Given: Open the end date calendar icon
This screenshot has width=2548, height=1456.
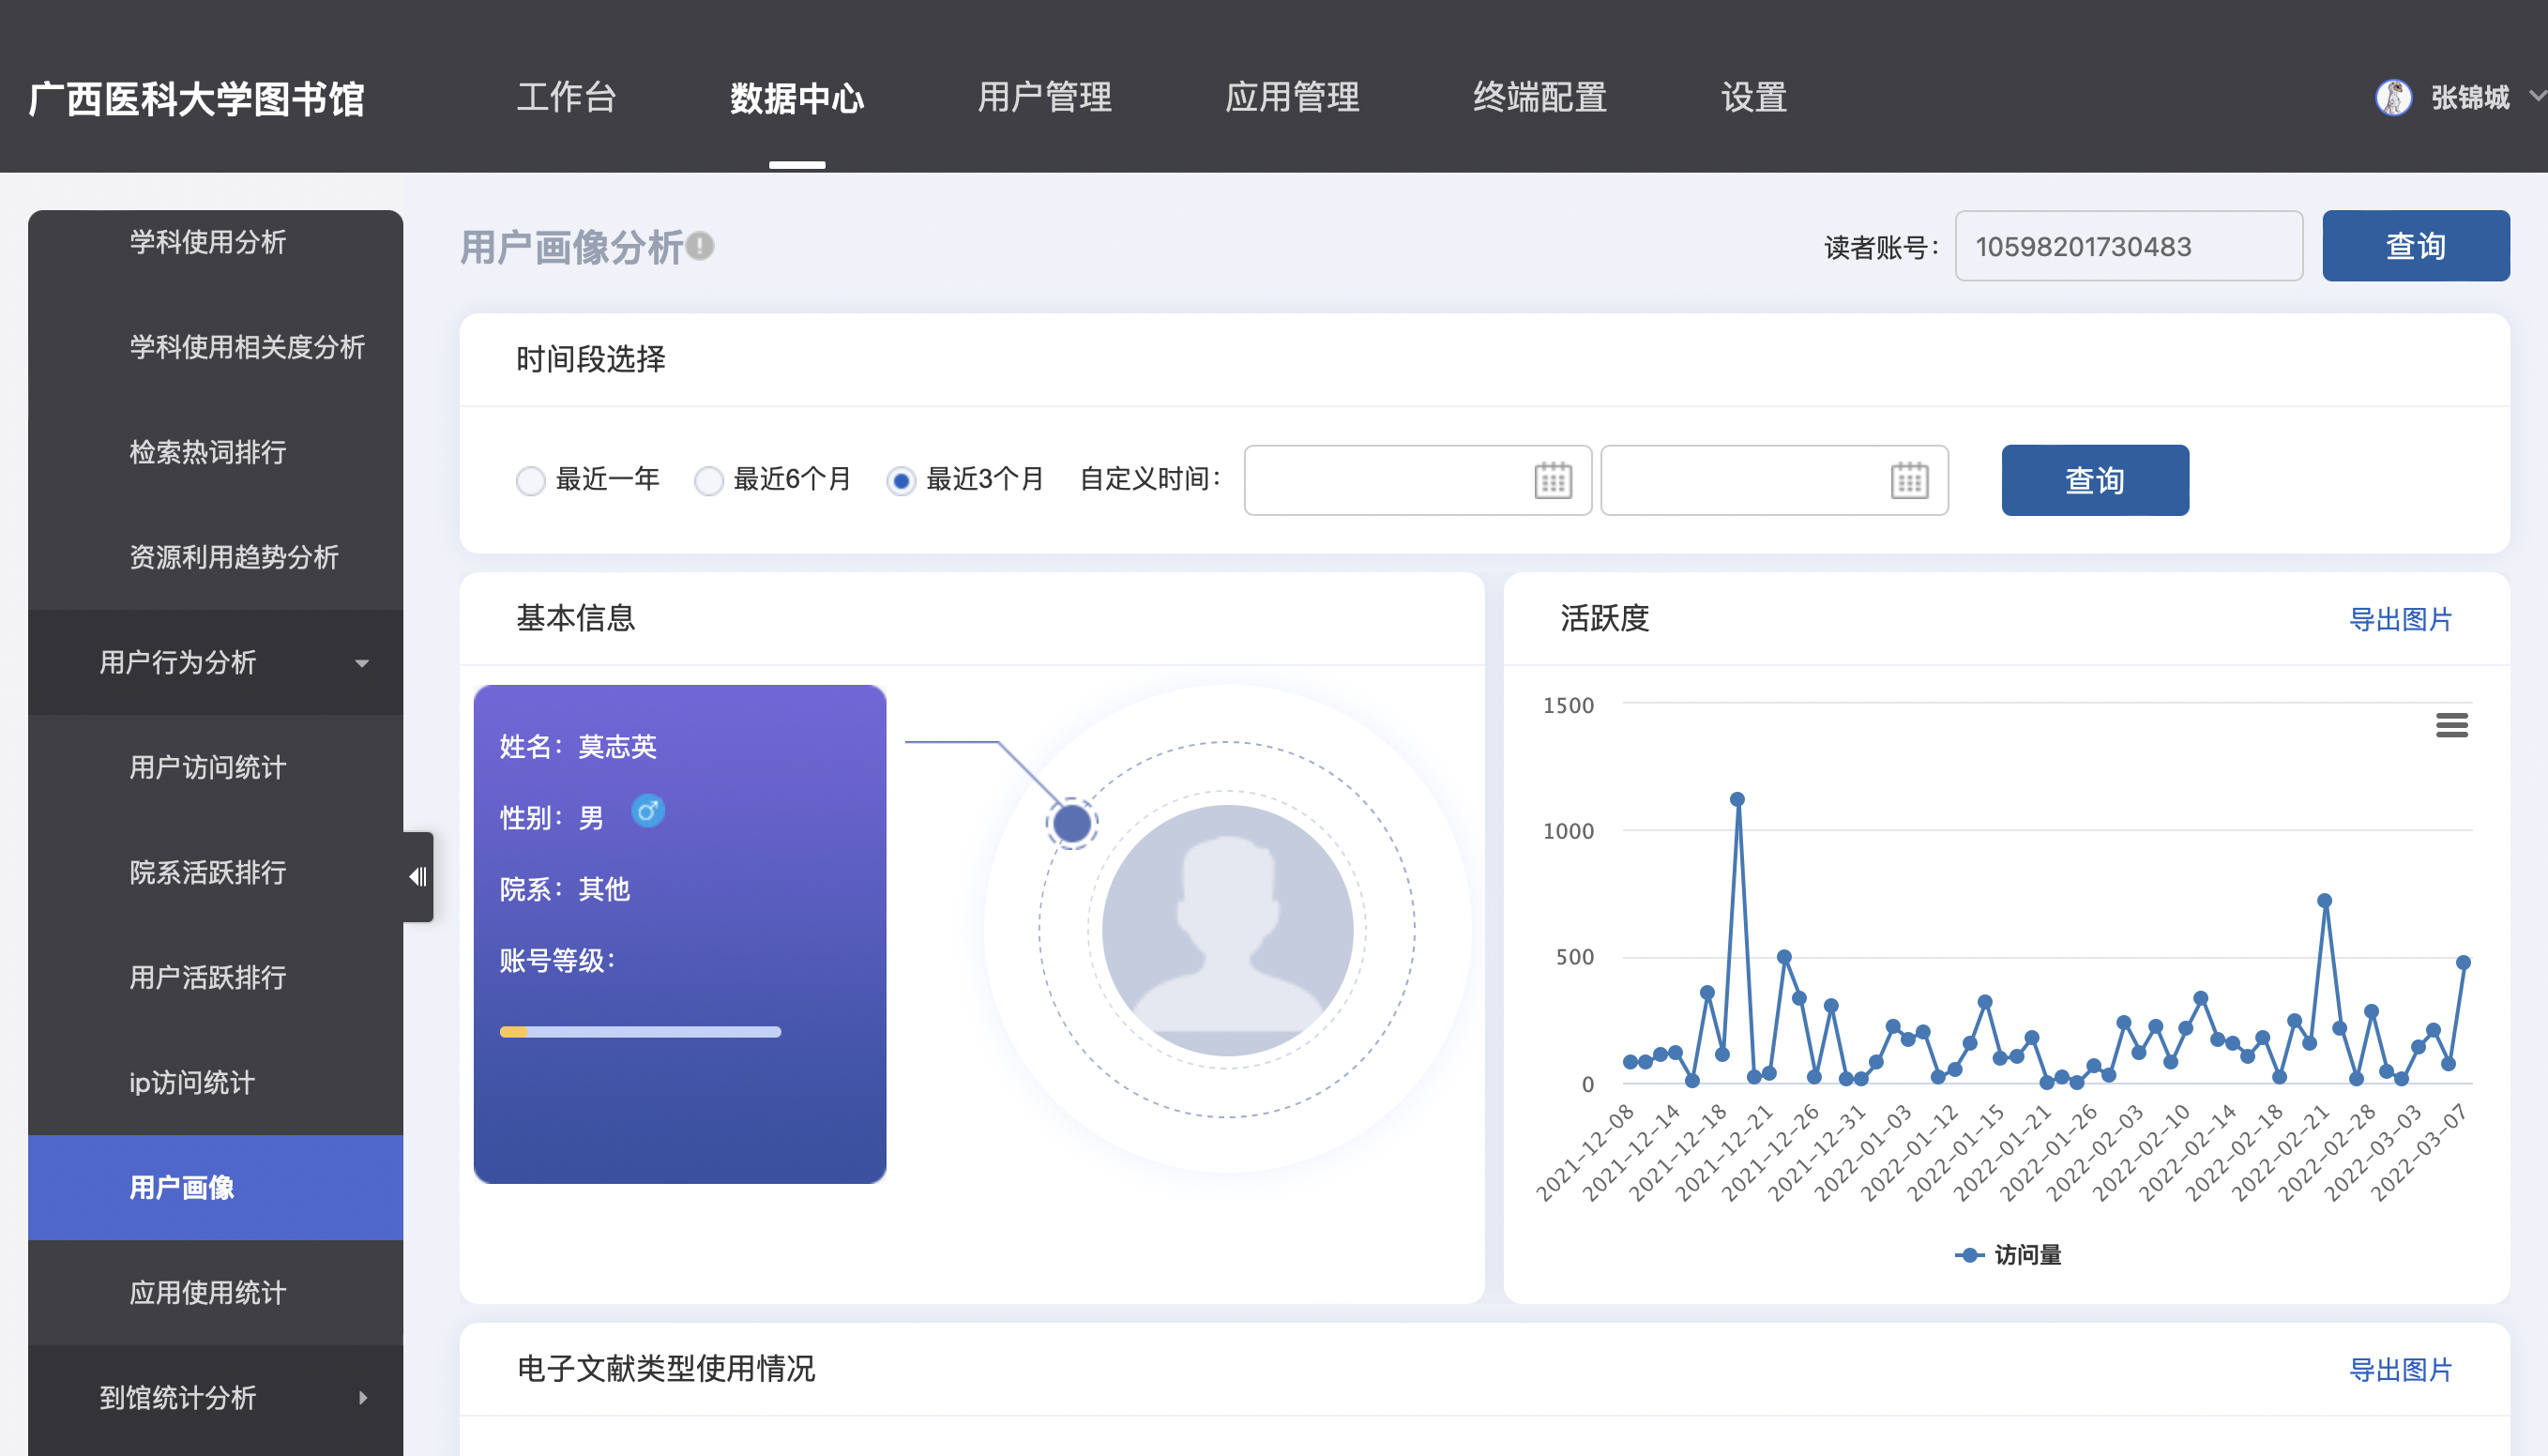Looking at the screenshot, I should point(1908,481).
